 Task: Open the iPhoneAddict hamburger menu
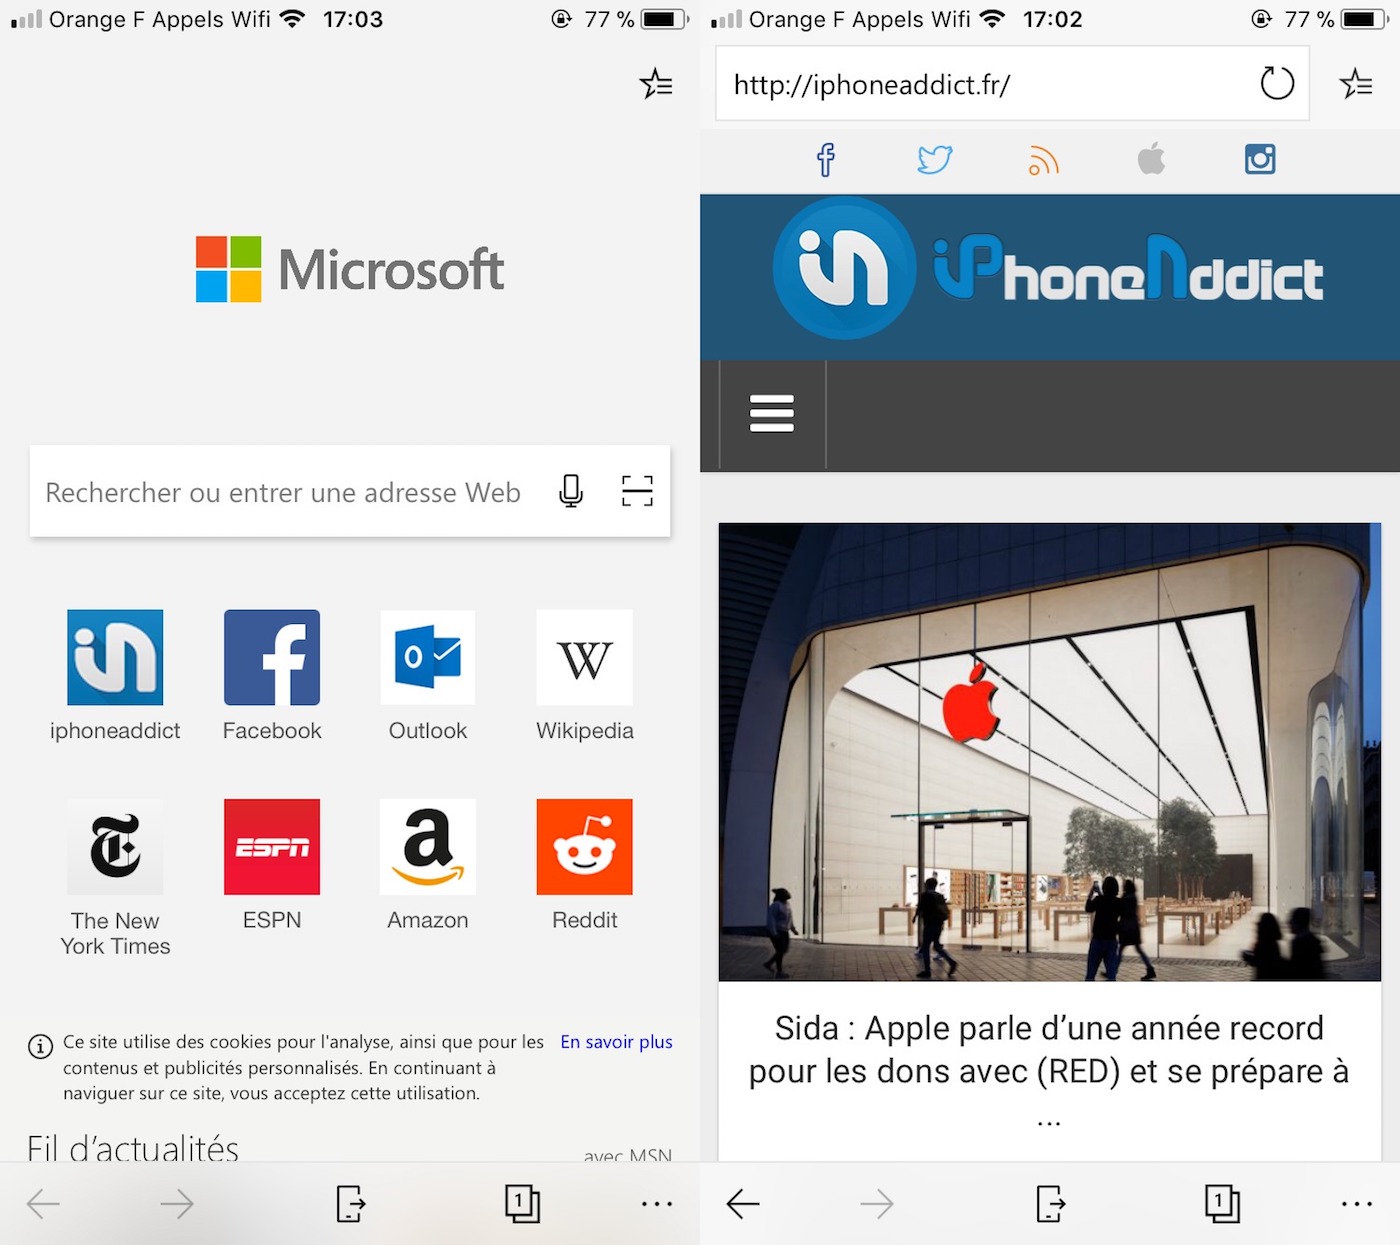pos(772,413)
